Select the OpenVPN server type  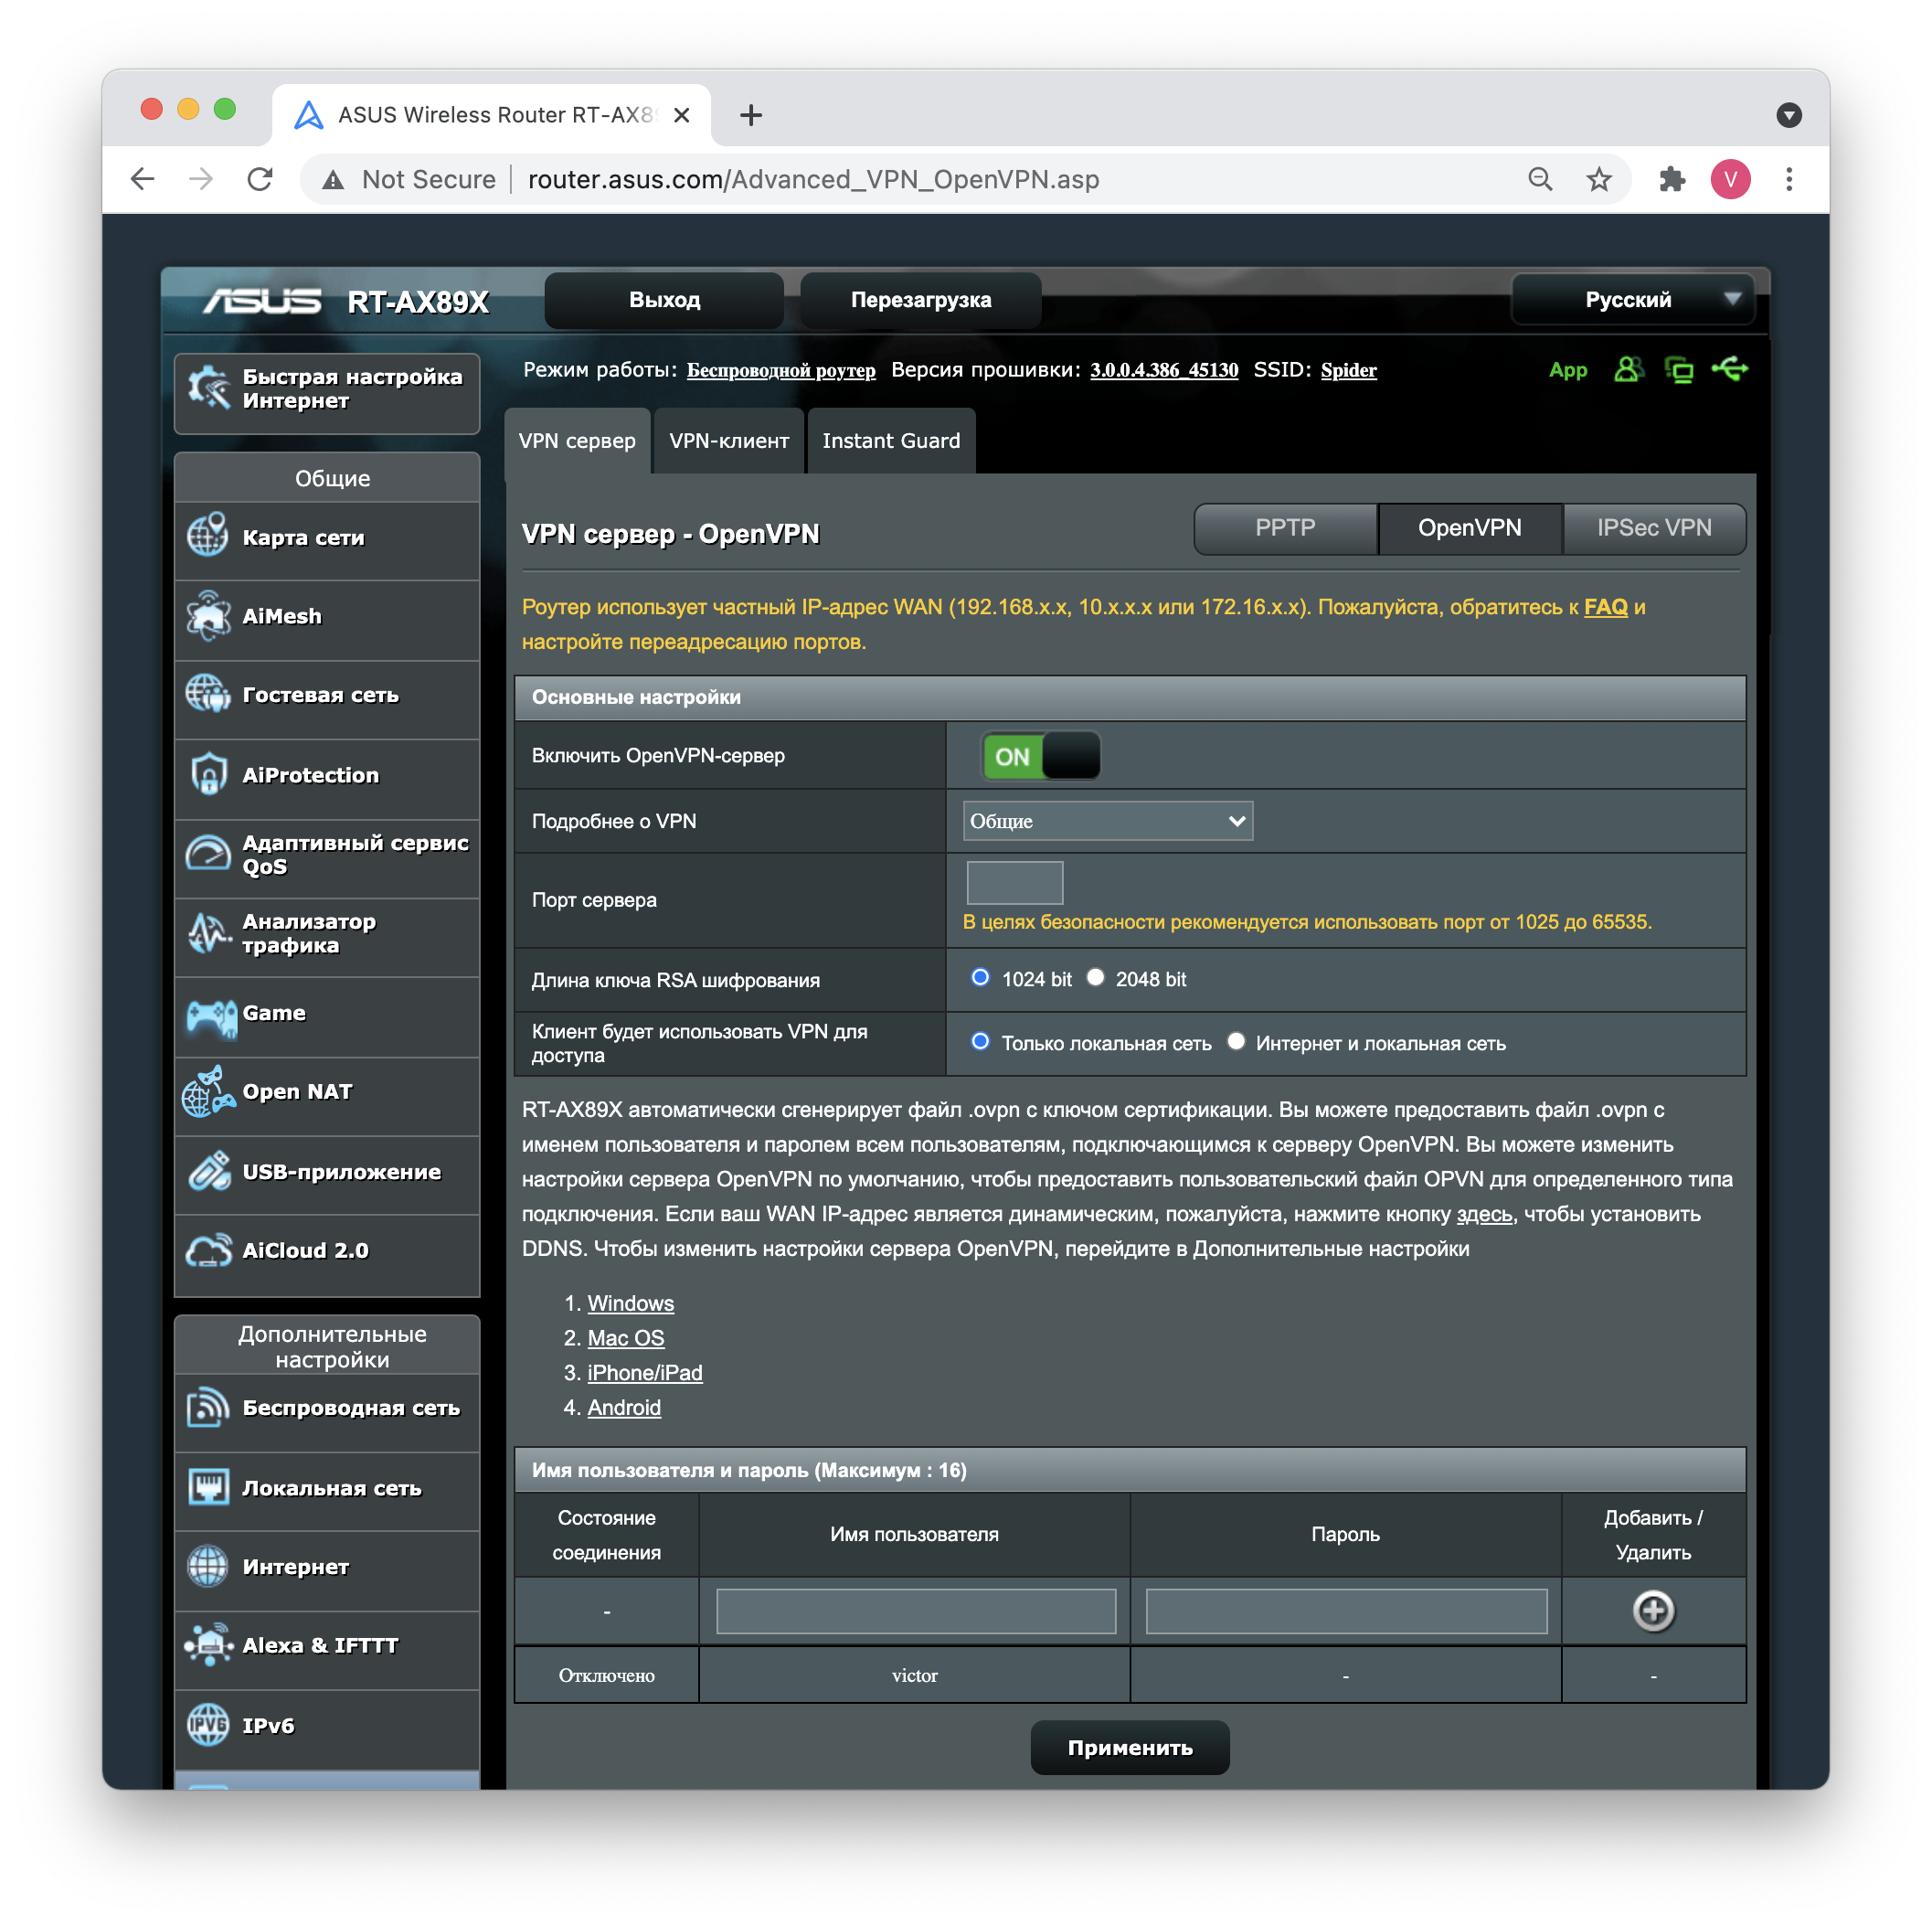[1469, 528]
